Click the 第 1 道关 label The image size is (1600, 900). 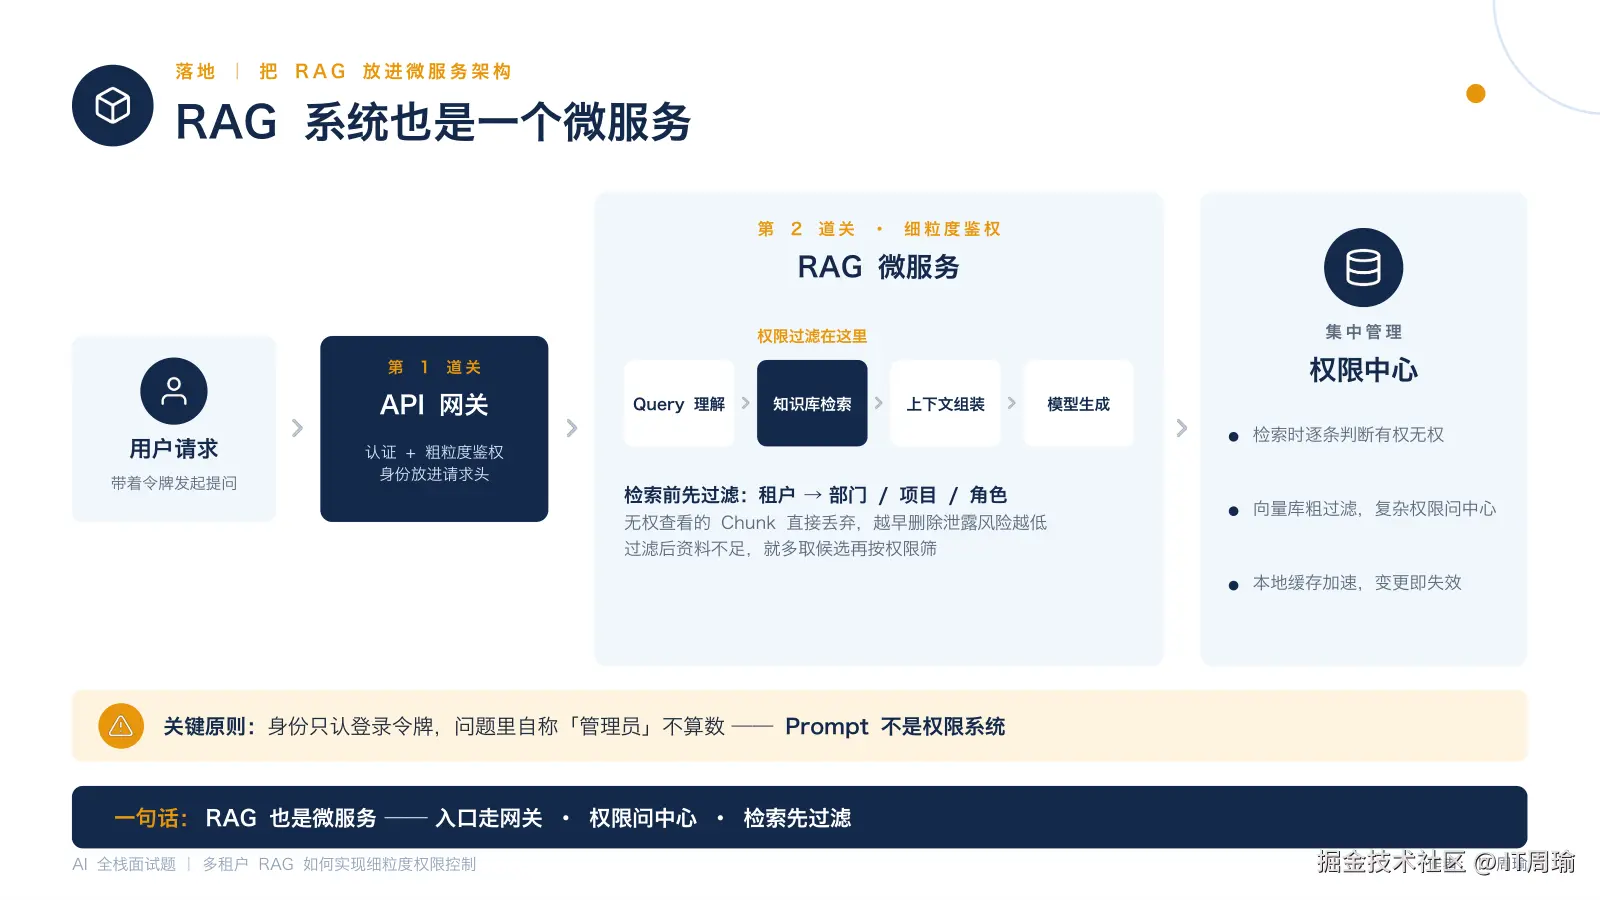click(434, 367)
